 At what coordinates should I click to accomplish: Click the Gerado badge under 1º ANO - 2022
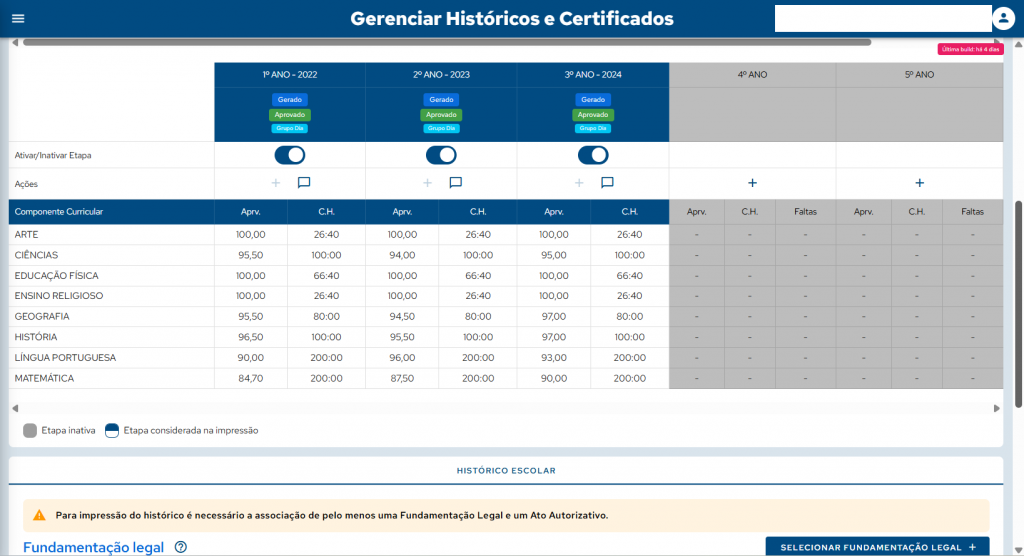[x=289, y=100]
